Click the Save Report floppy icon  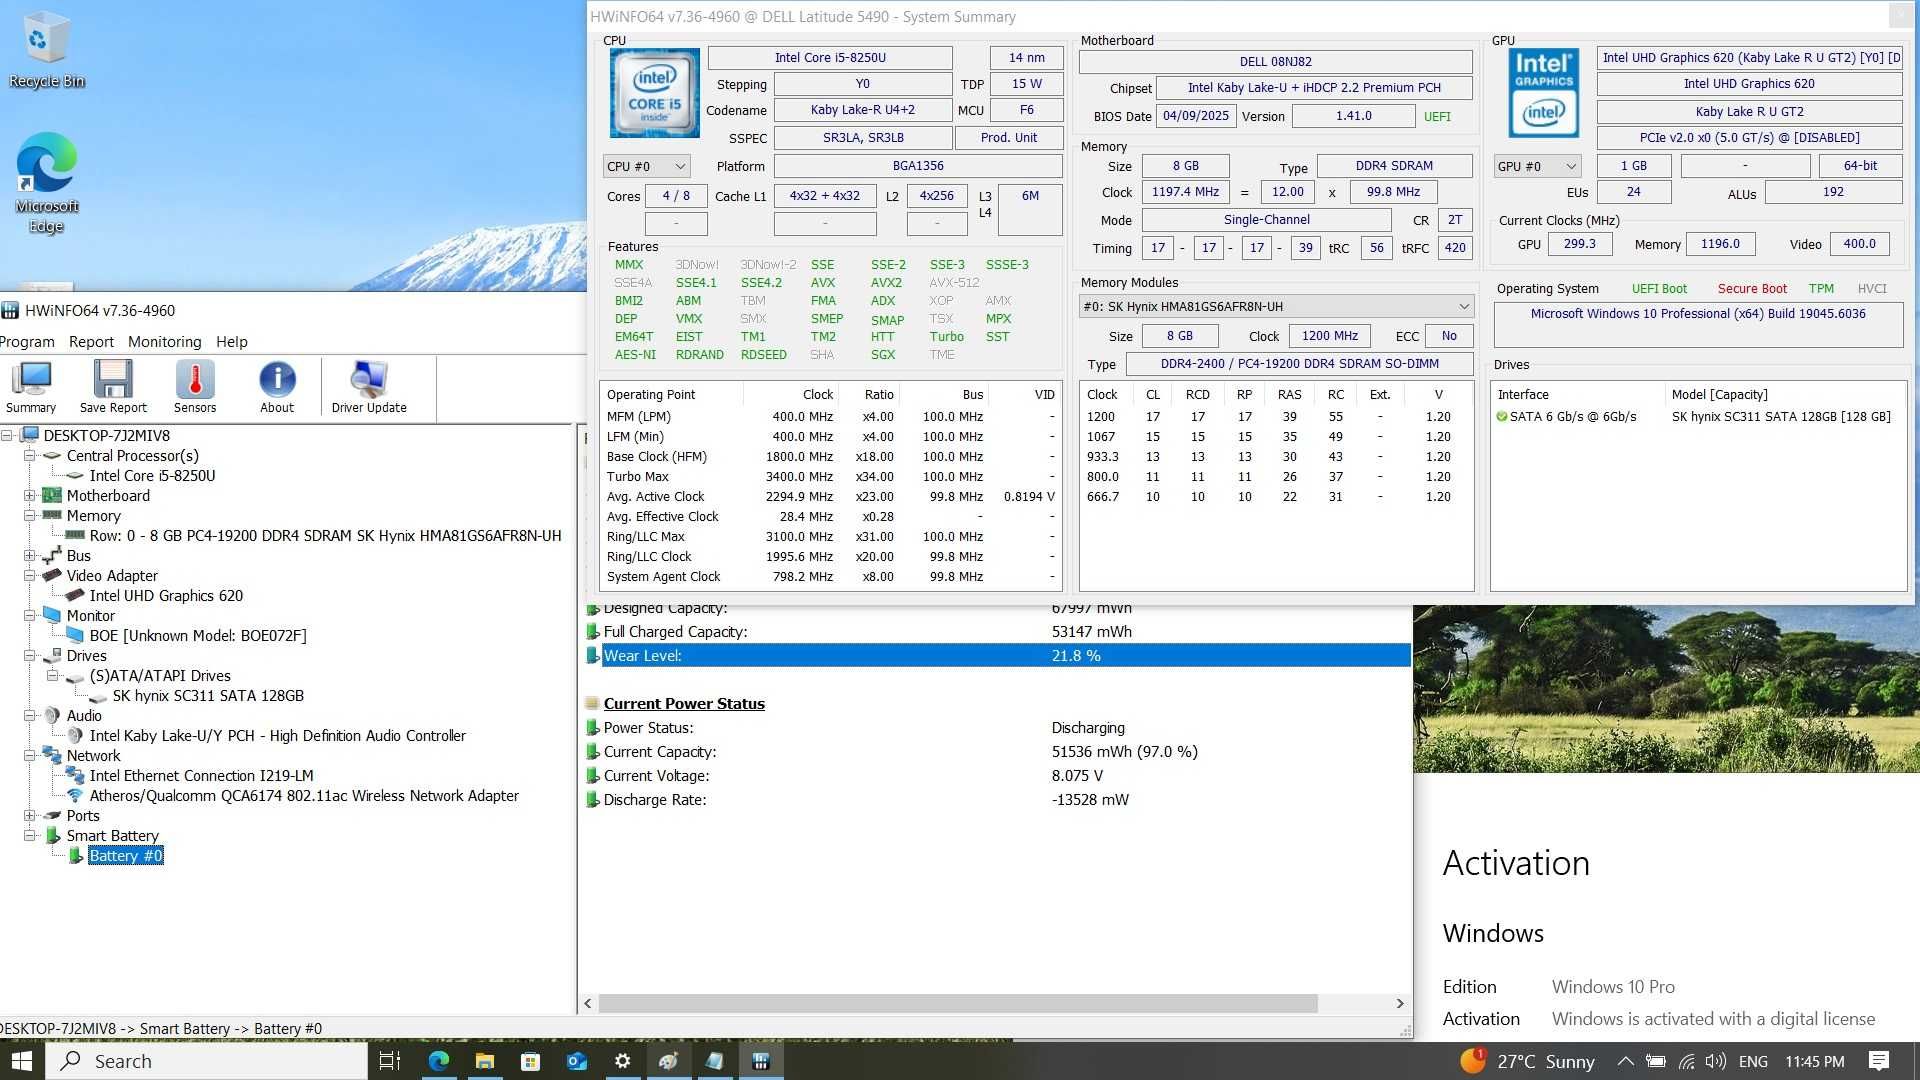click(113, 387)
